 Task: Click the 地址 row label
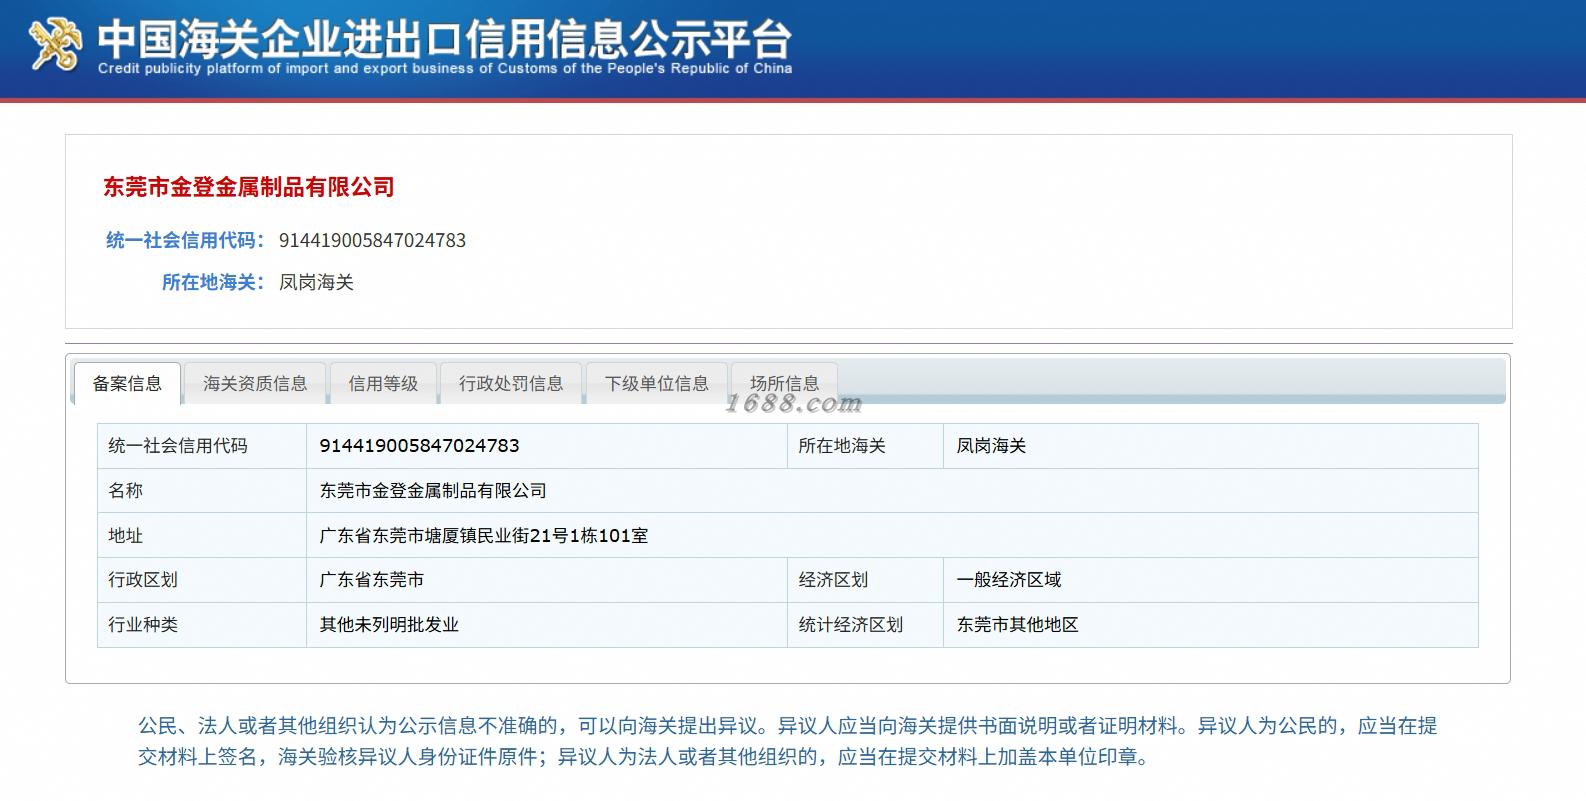point(202,535)
